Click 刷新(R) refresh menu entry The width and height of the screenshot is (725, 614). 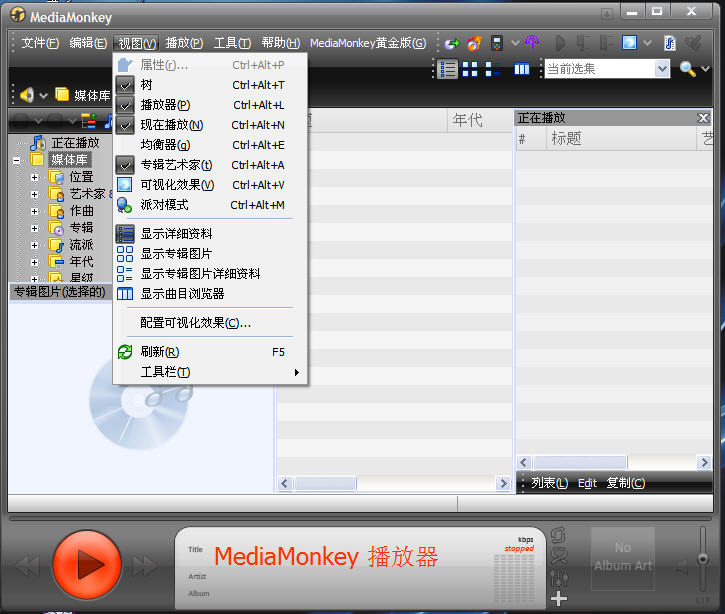[210, 352]
